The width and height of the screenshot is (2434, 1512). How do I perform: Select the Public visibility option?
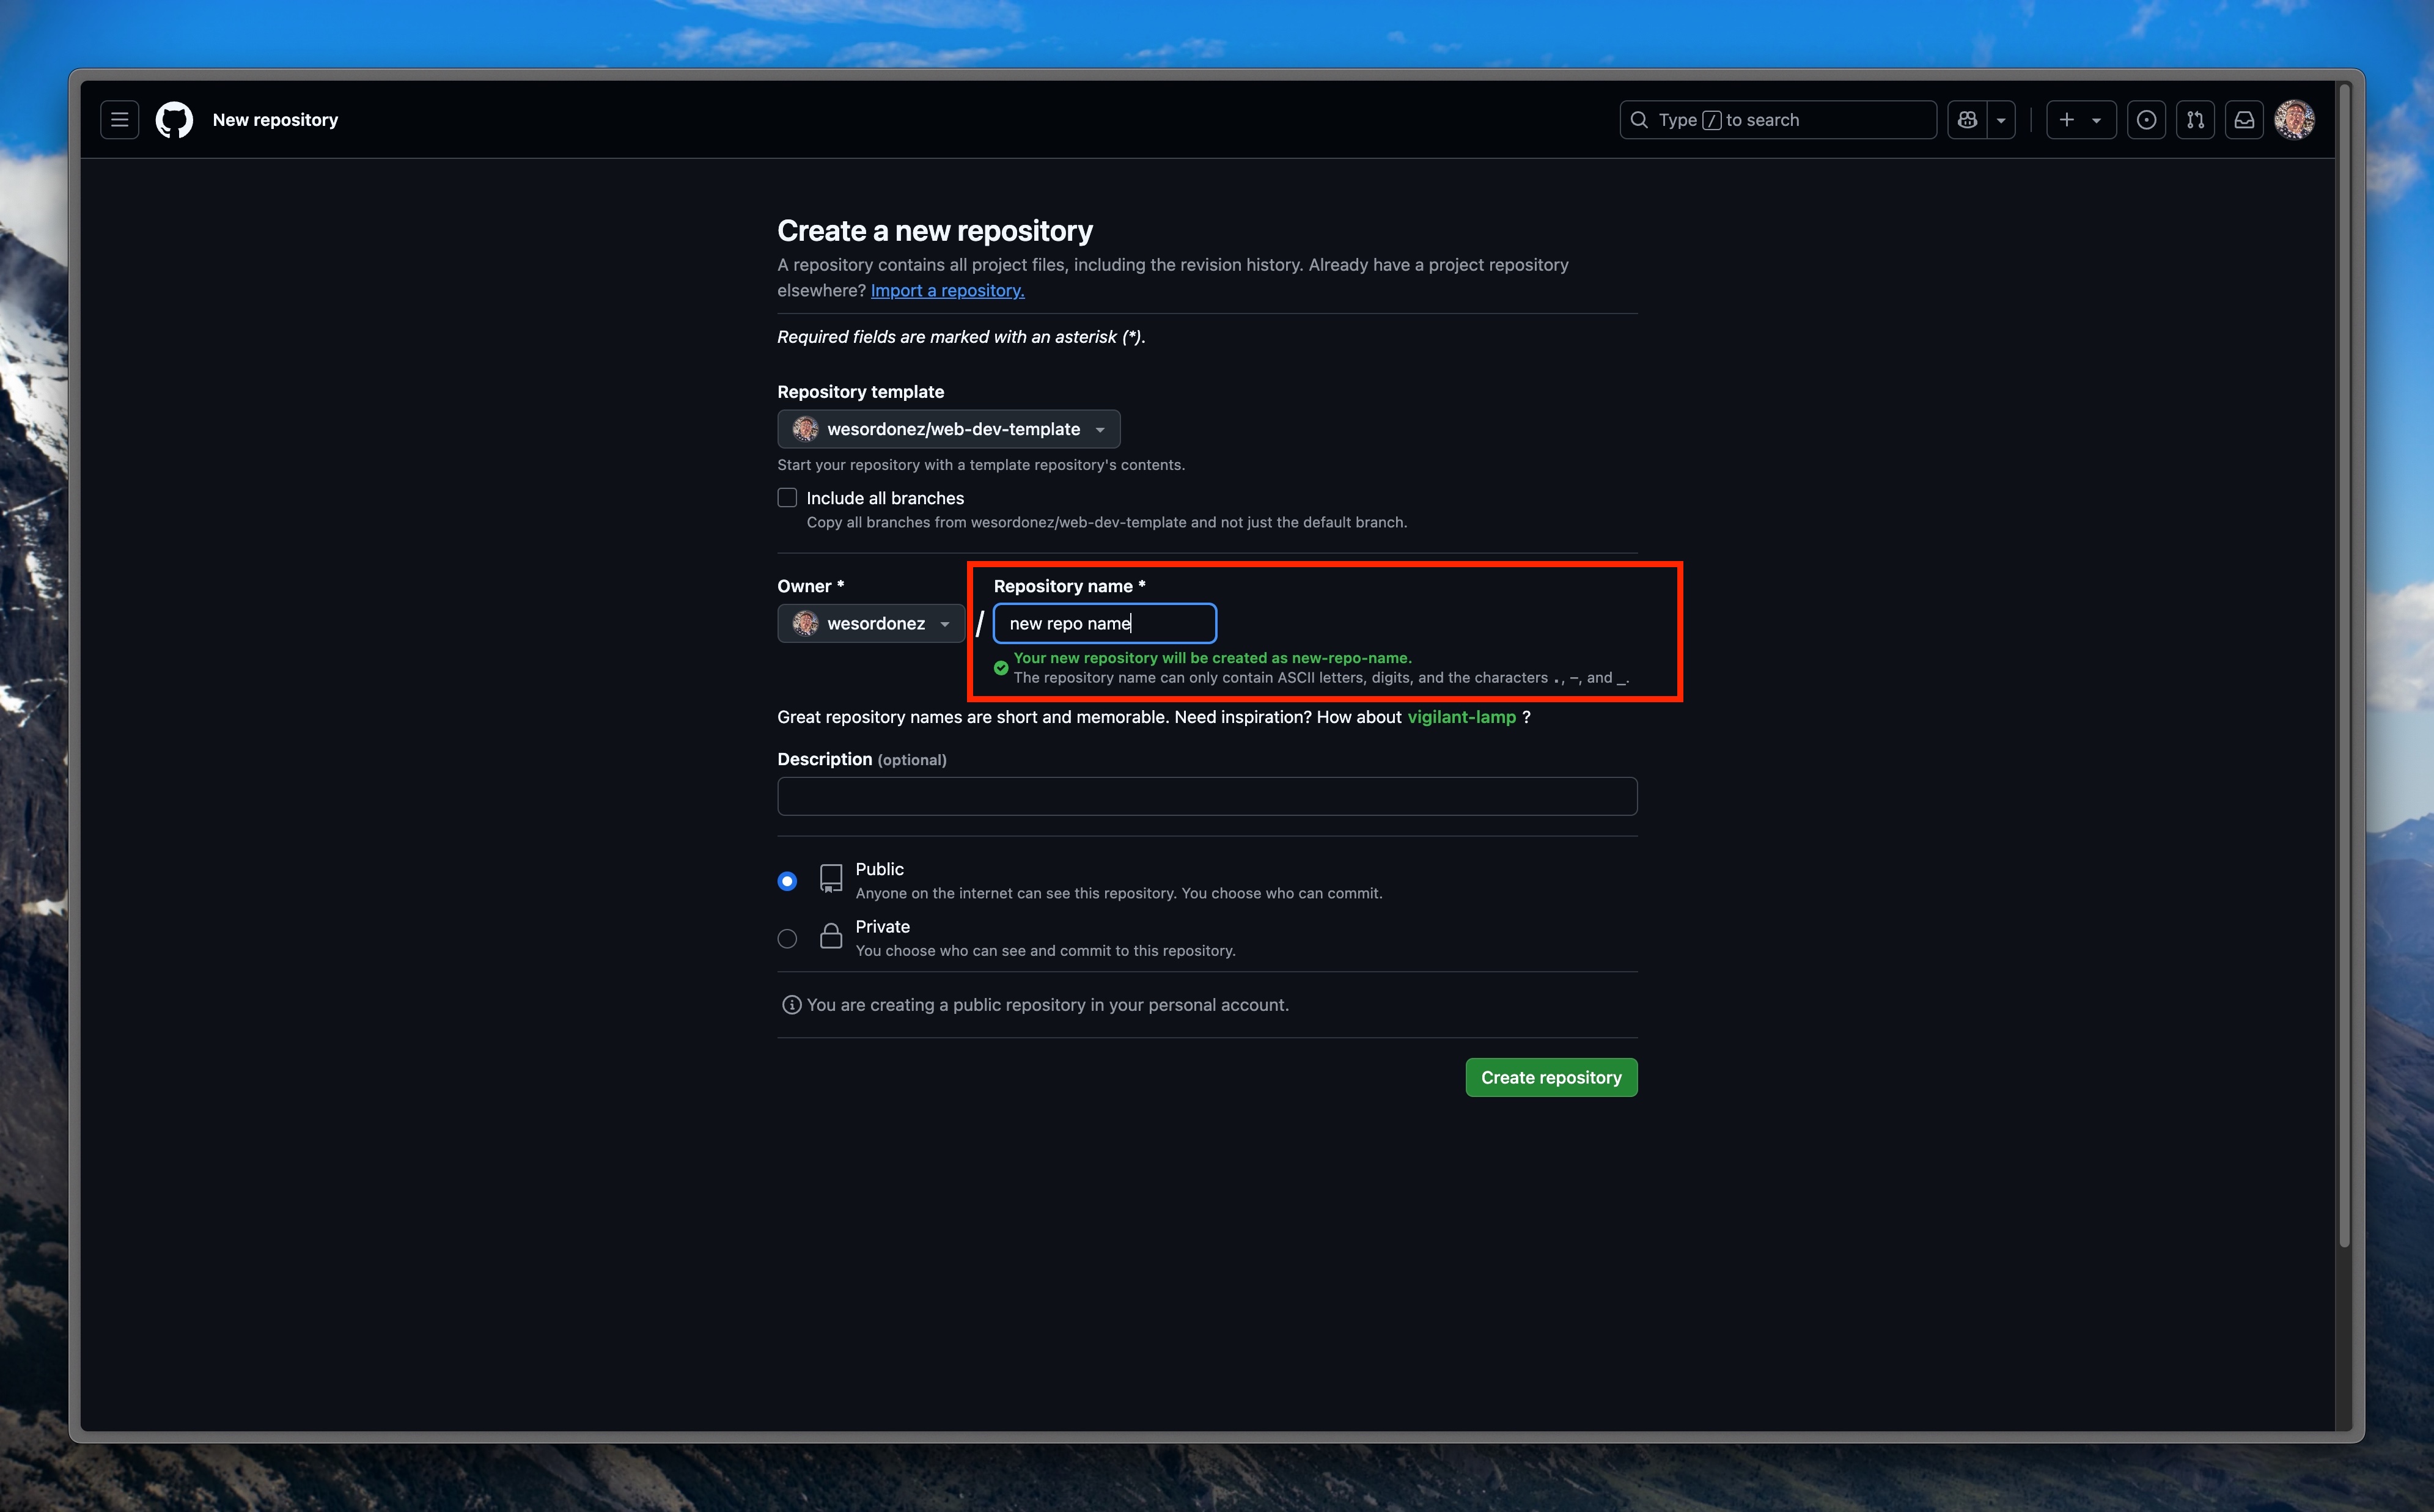point(787,881)
